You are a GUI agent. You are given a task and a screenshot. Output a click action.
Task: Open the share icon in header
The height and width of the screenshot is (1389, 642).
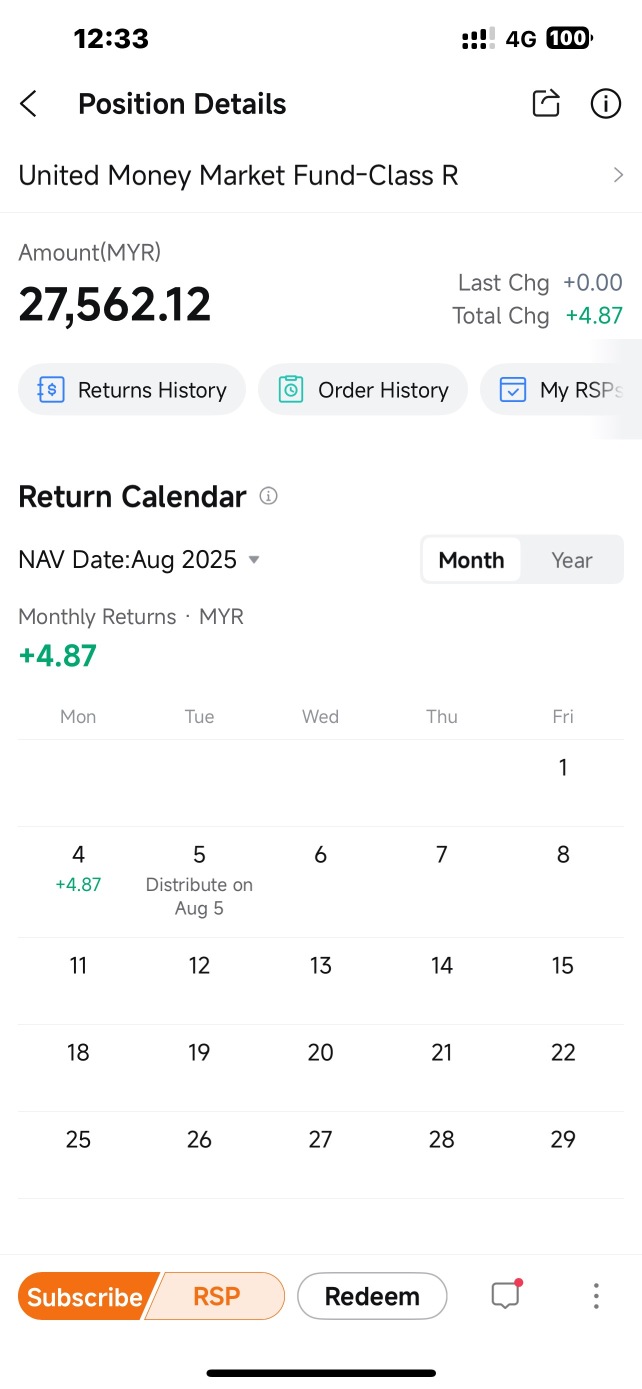tap(546, 103)
